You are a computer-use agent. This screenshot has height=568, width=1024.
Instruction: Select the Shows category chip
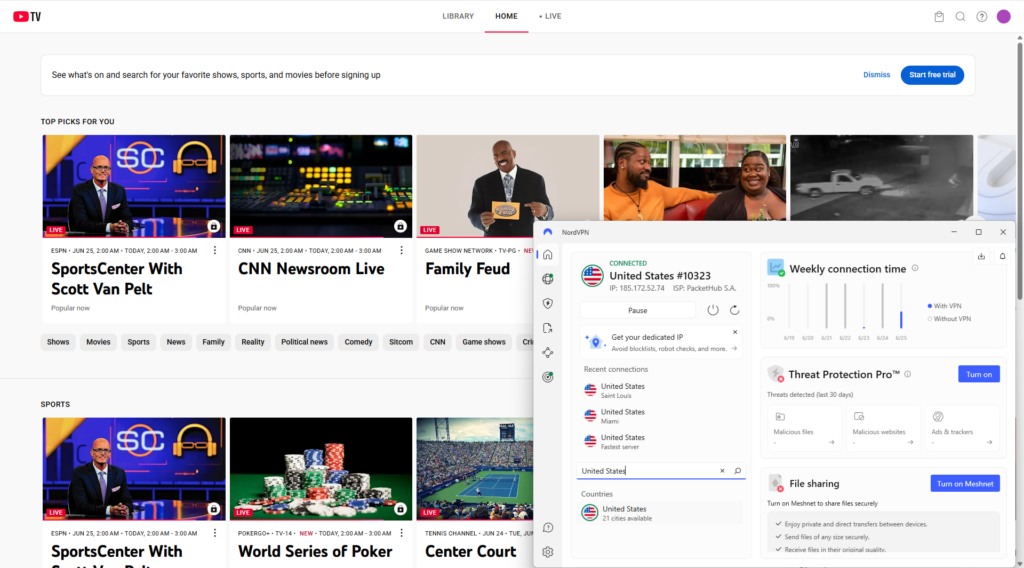click(x=58, y=342)
